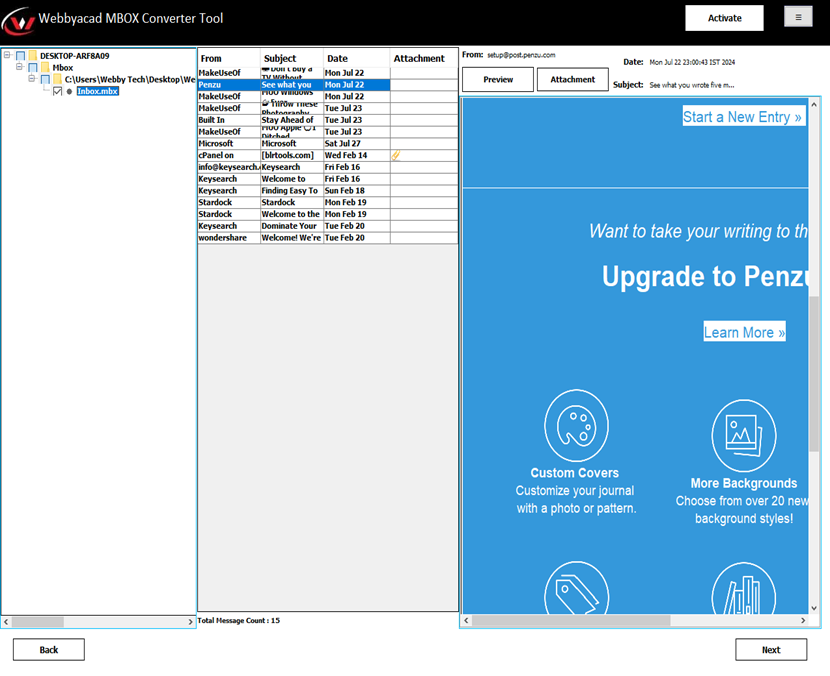Switch to the Preview tab
This screenshot has width=830, height=676.
pos(498,79)
